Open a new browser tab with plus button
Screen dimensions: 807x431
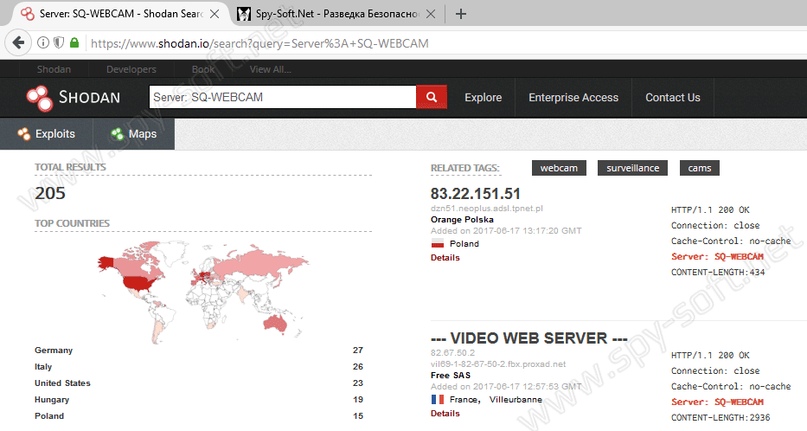click(x=461, y=14)
